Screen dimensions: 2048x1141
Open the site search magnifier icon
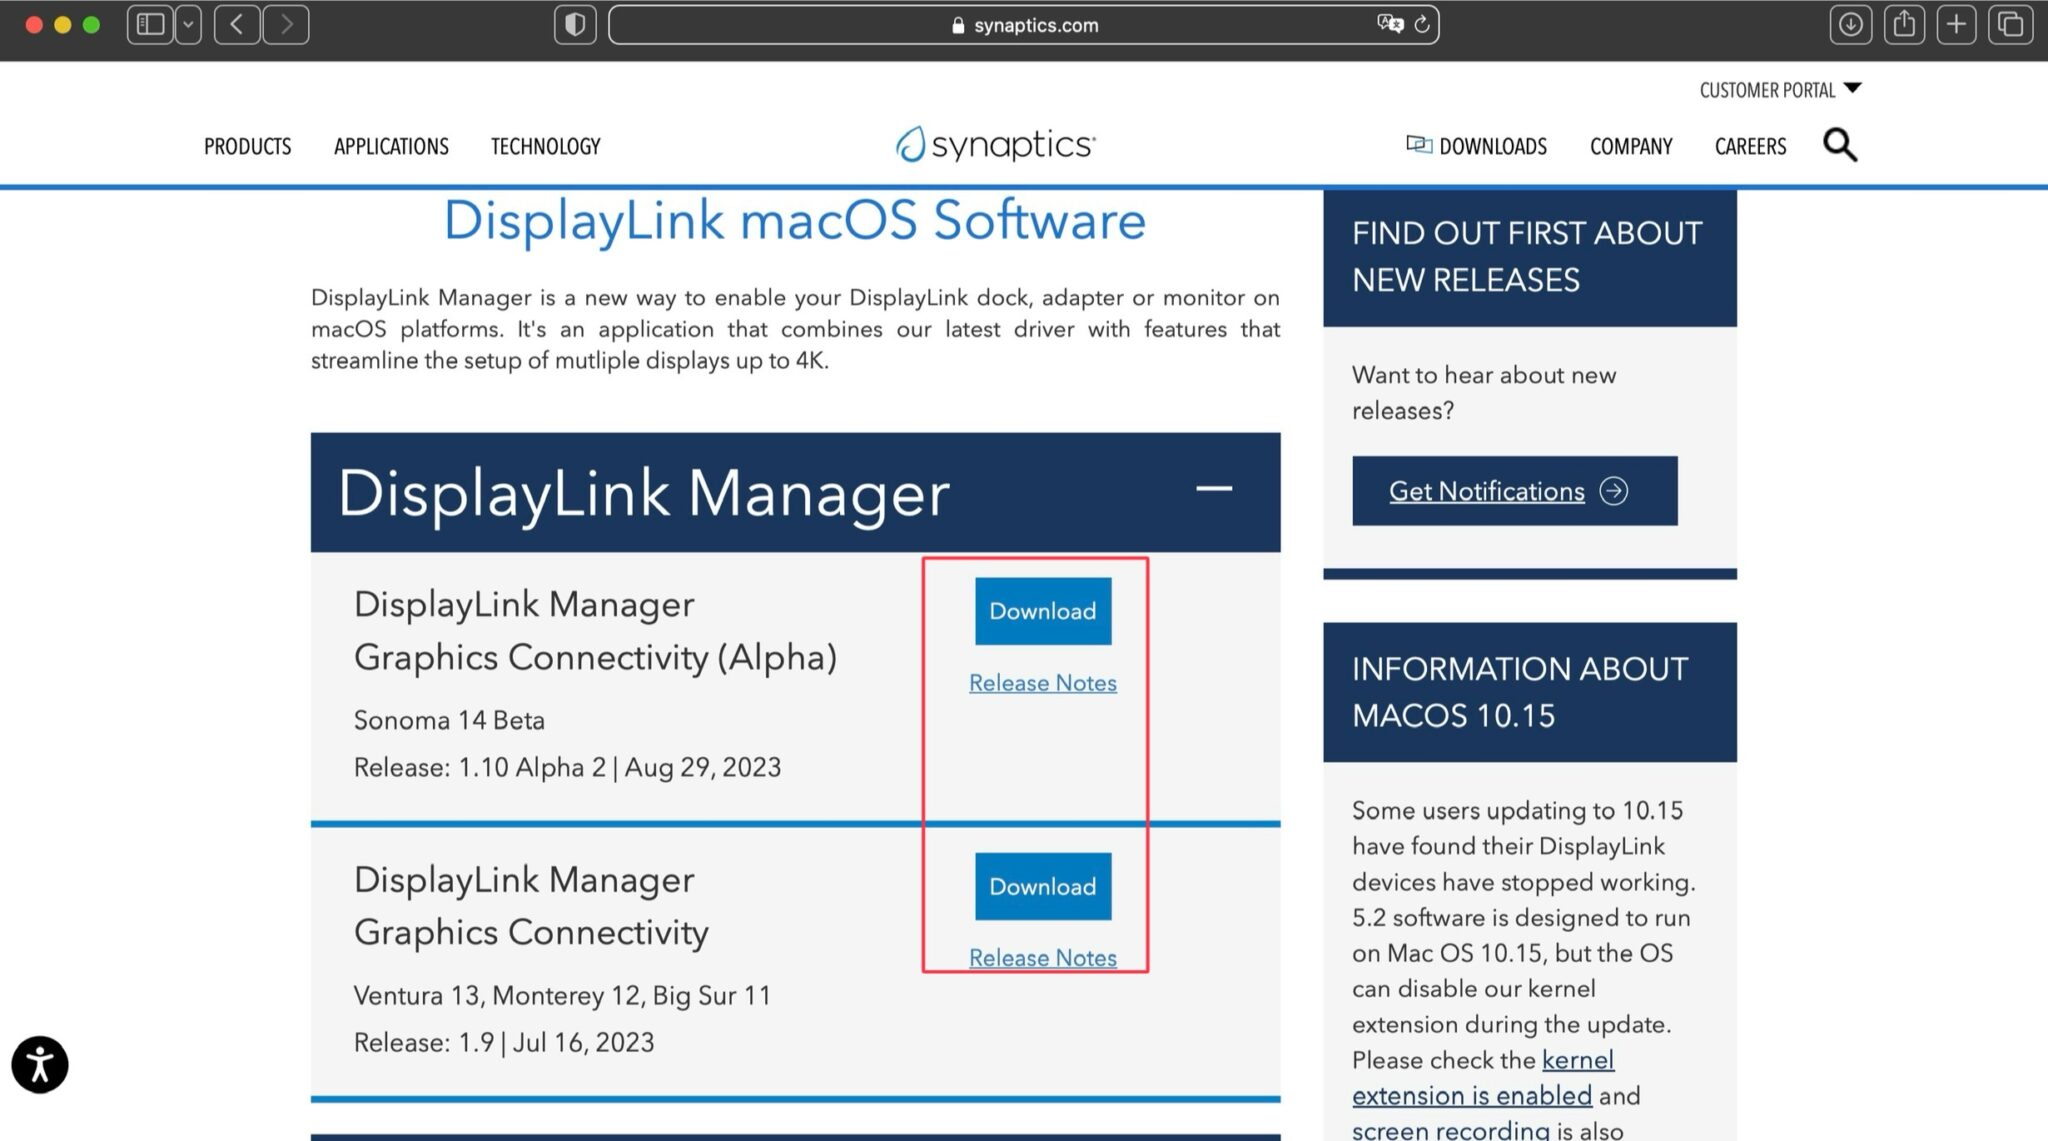tap(1840, 146)
